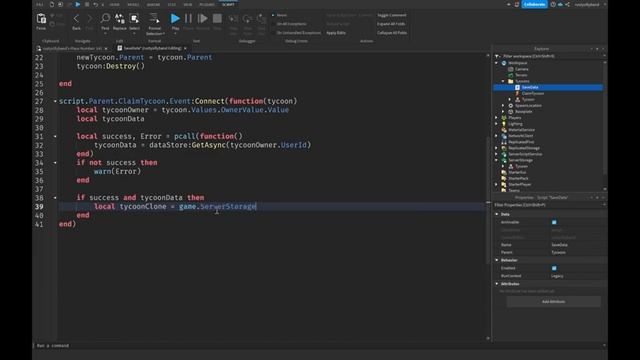Open the MODEL ribbon tab

(x=133, y=4)
